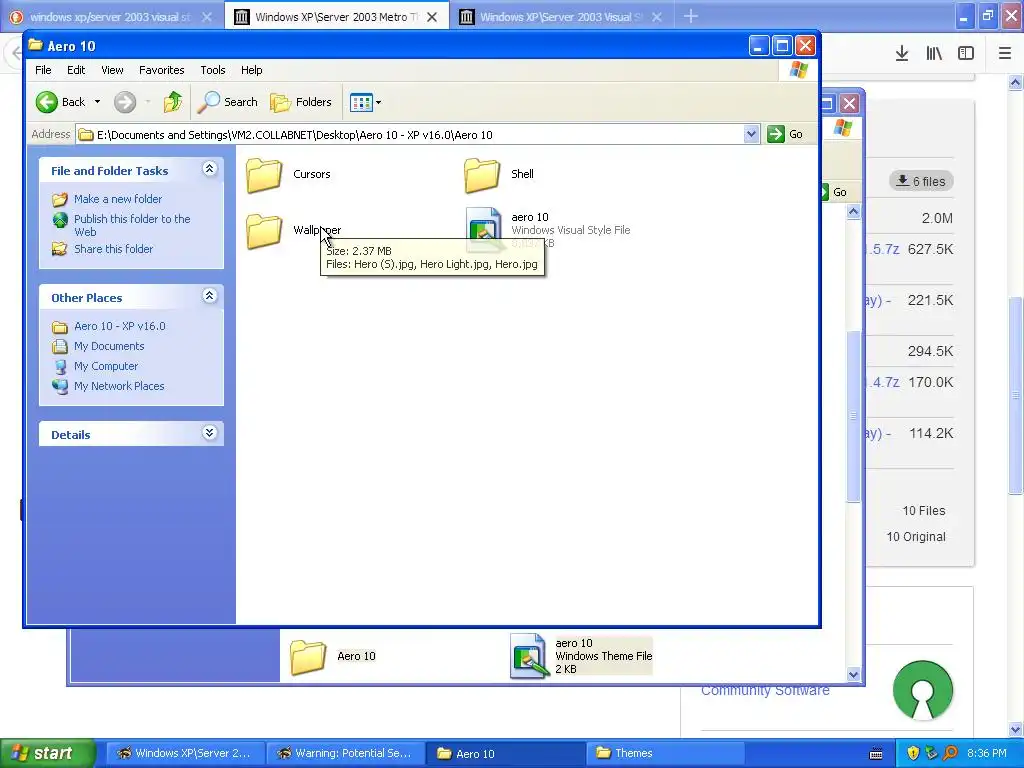Expand the address bar dropdown arrow
Screen dimensions: 1024x768
pyautogui.click(x=752, y=135)
